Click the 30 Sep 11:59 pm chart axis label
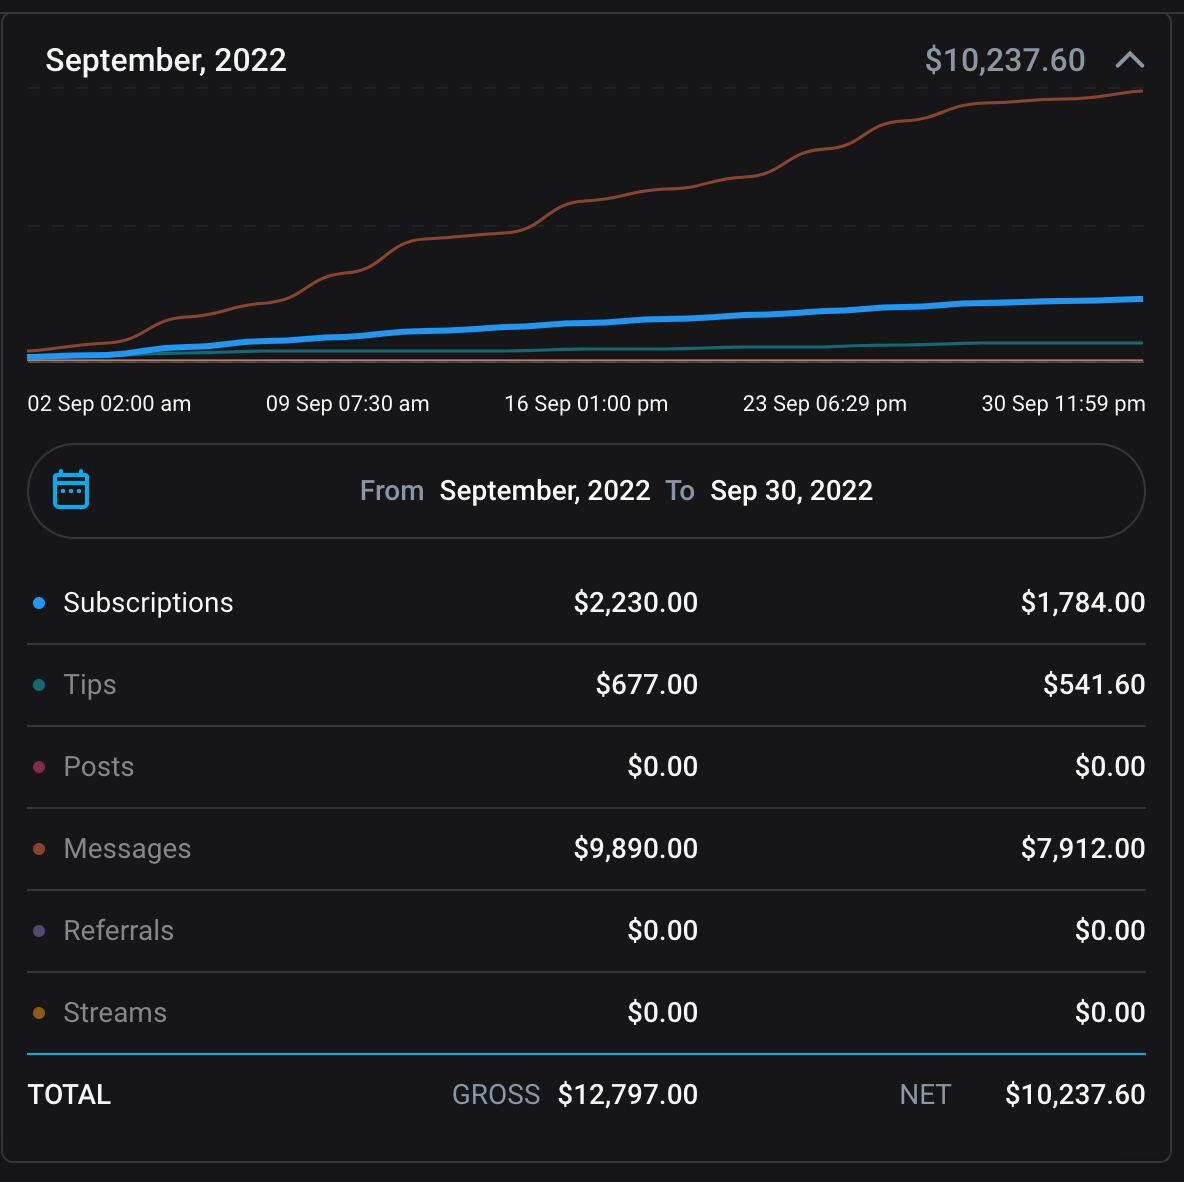The image size is (1184, 1182). [x=1063, y=404]
